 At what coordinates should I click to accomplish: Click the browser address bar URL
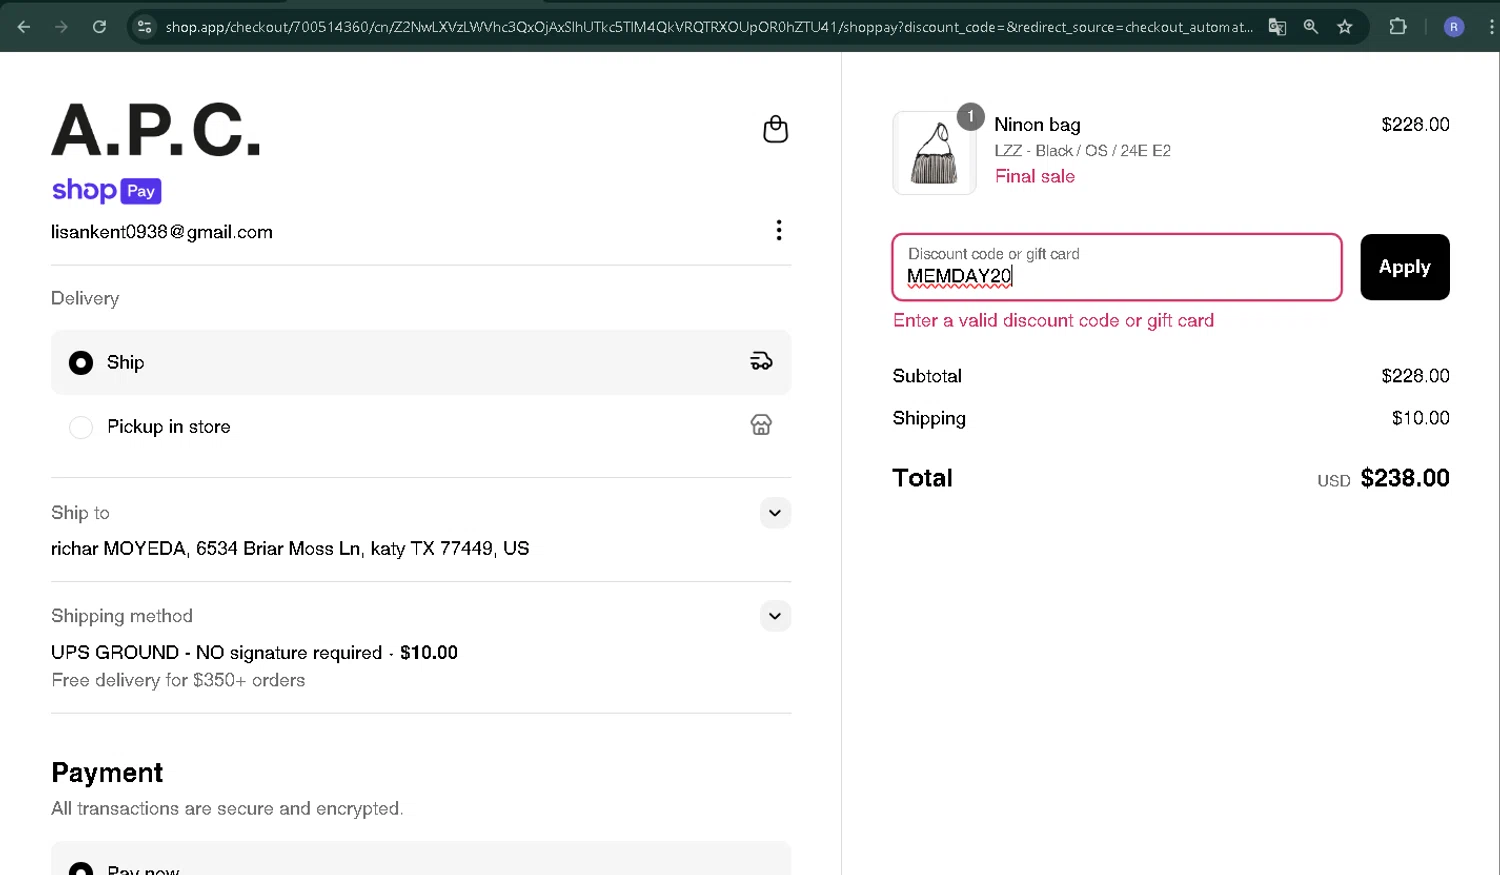pos(708,27)
